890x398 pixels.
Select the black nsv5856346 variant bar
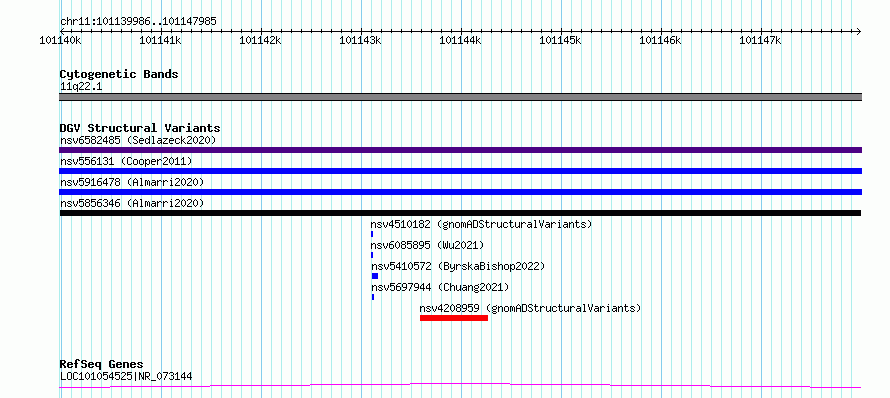tap(460, 213)
